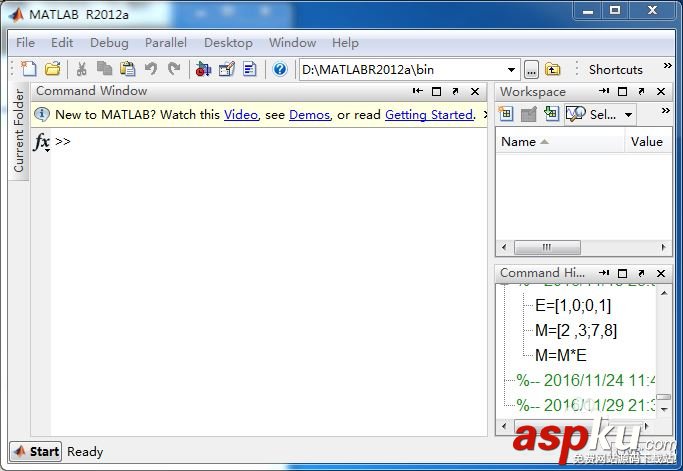
Task: Maximize the Command Window panel
Action: click(436, 91)
